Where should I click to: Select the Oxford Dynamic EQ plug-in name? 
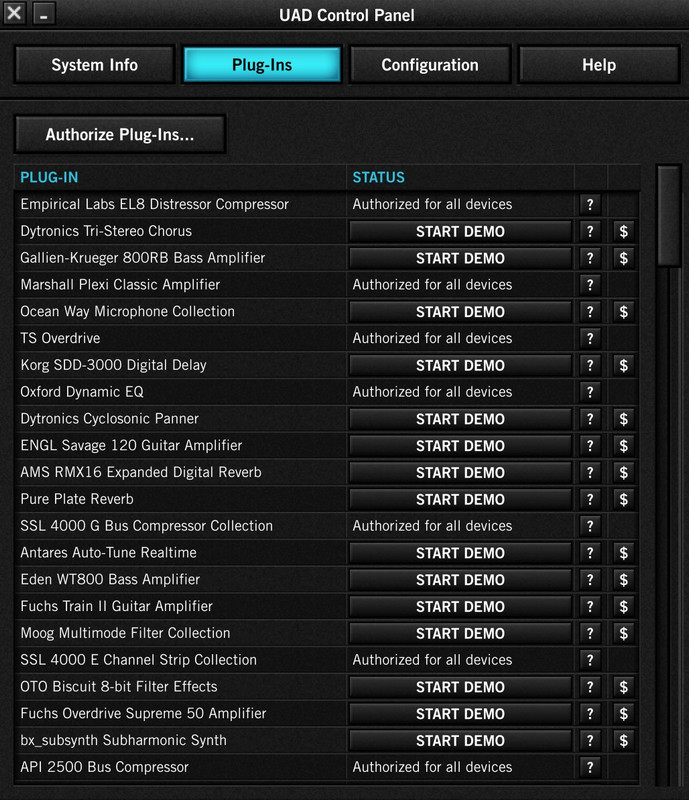pos(82,392)
